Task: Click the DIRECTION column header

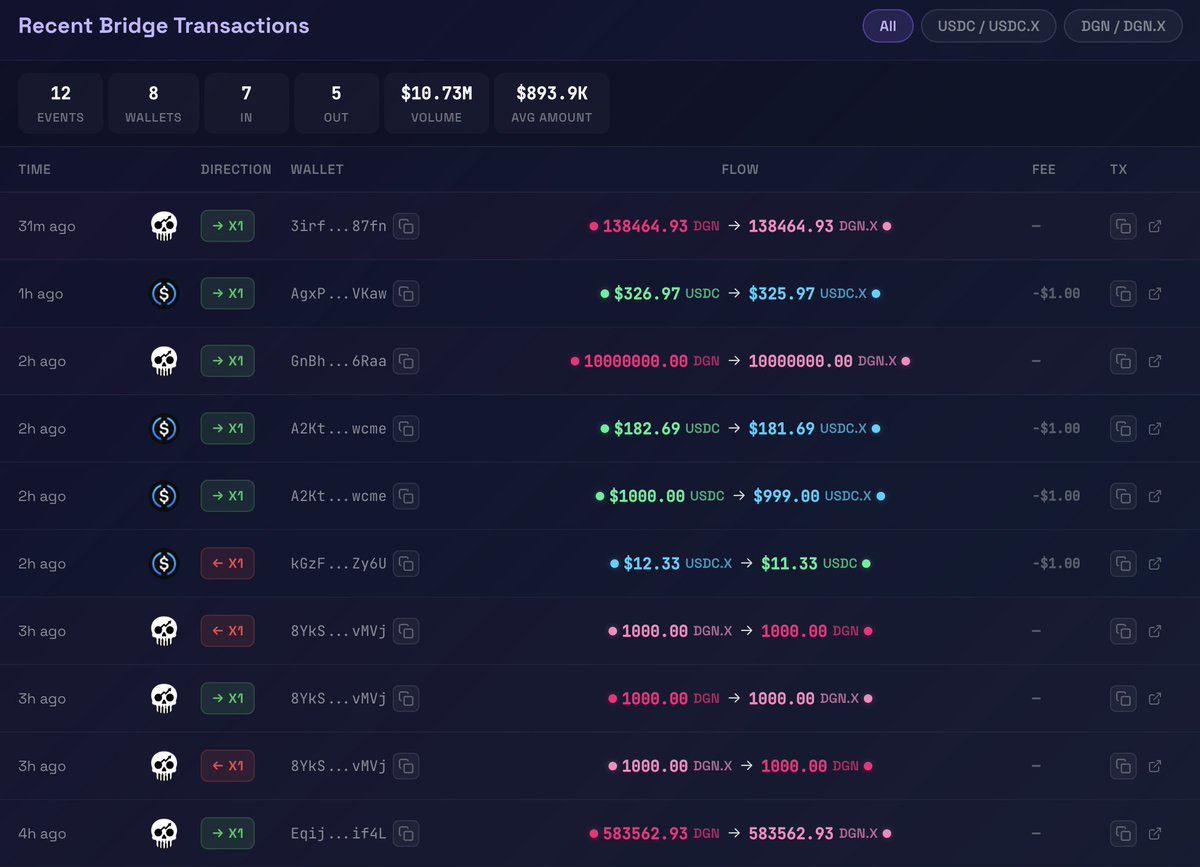Action: click(x=236, y=170)
